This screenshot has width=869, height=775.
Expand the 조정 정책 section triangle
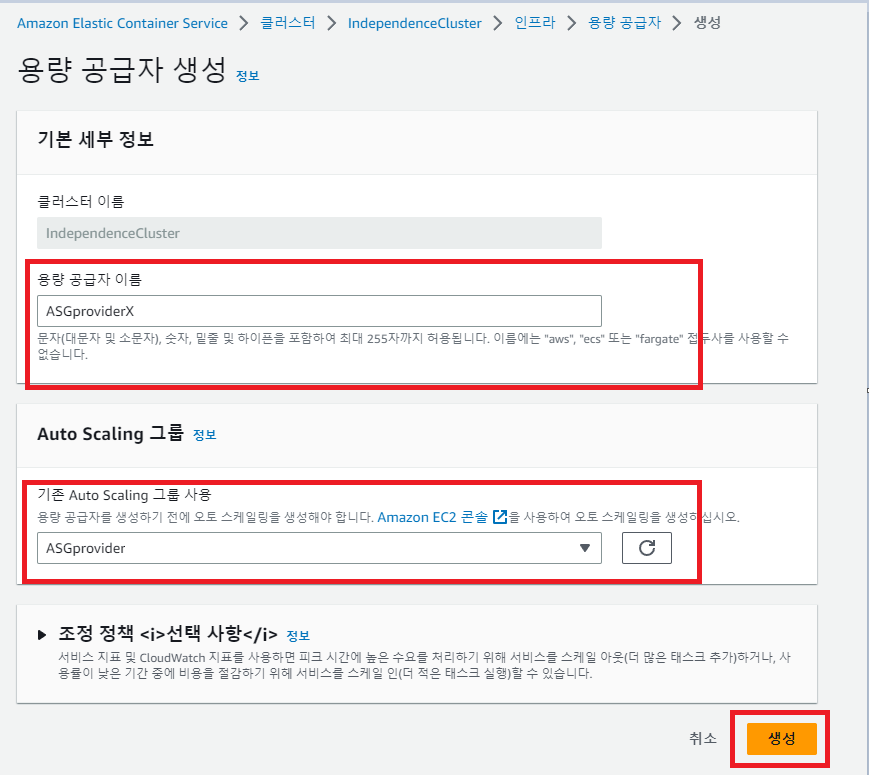(42, 634)
